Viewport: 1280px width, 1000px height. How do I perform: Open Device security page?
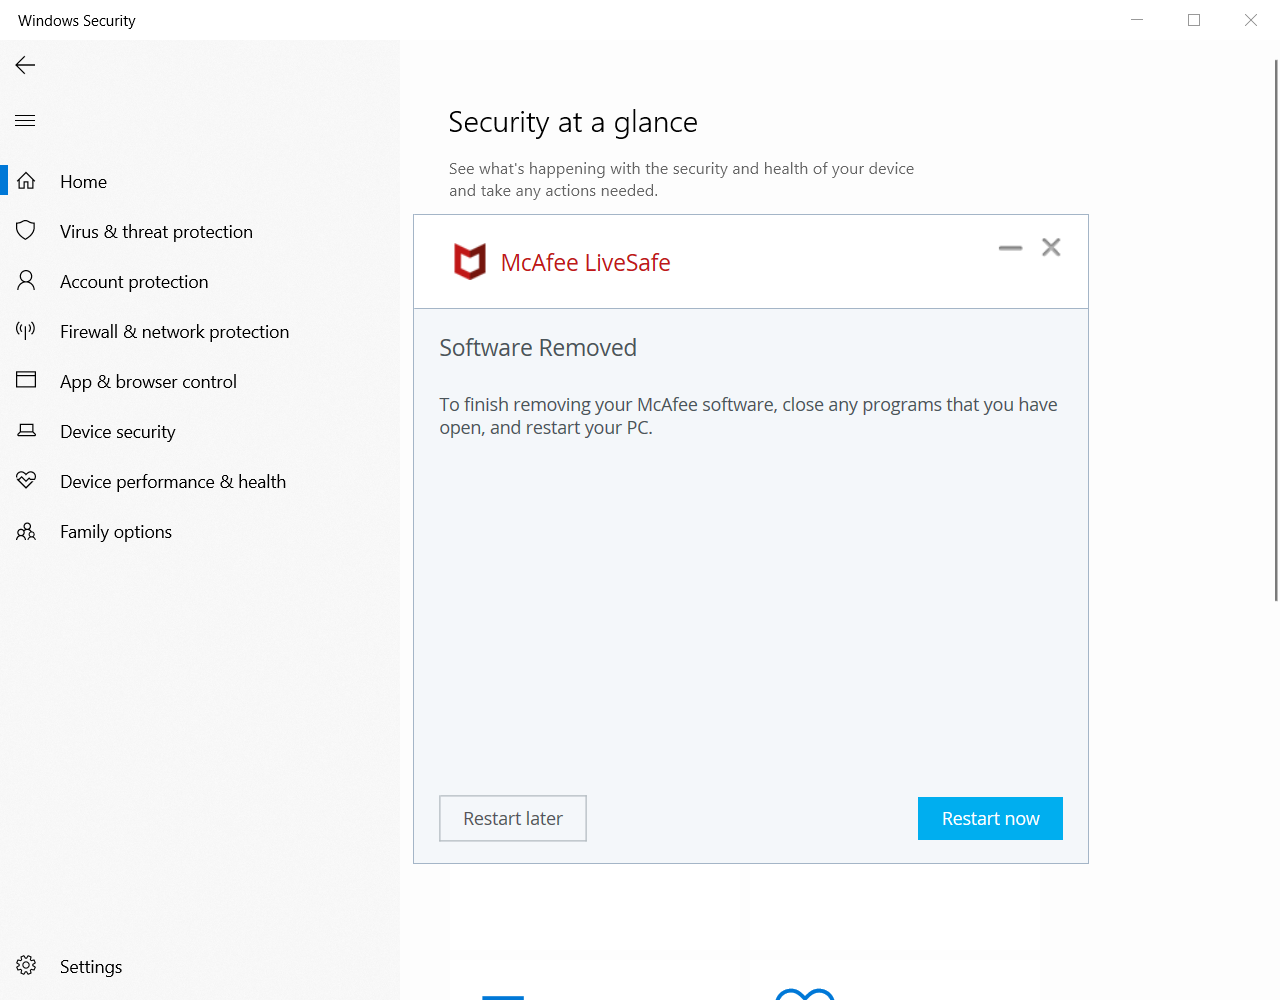200,431
